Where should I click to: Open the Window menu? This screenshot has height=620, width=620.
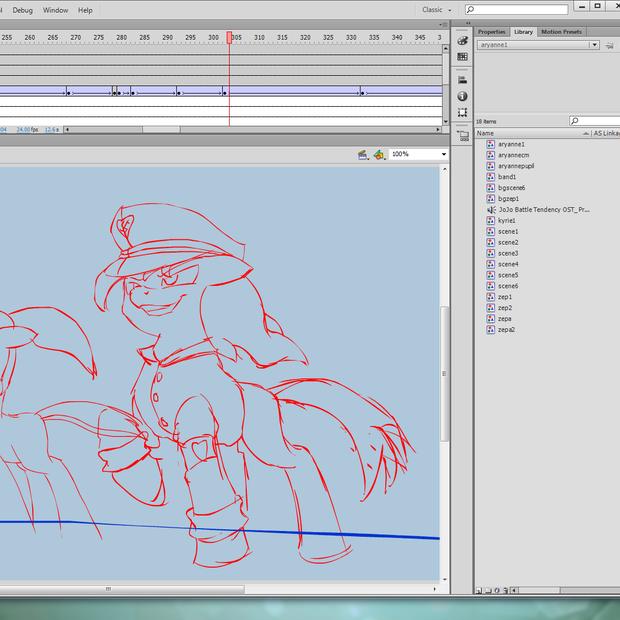[56, 10]
